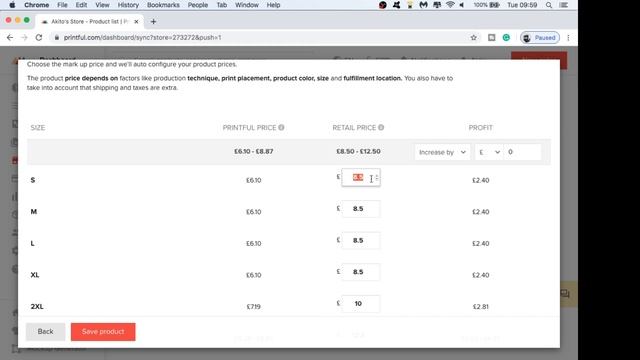Go forward in browser history

click(x=24, y=38)
